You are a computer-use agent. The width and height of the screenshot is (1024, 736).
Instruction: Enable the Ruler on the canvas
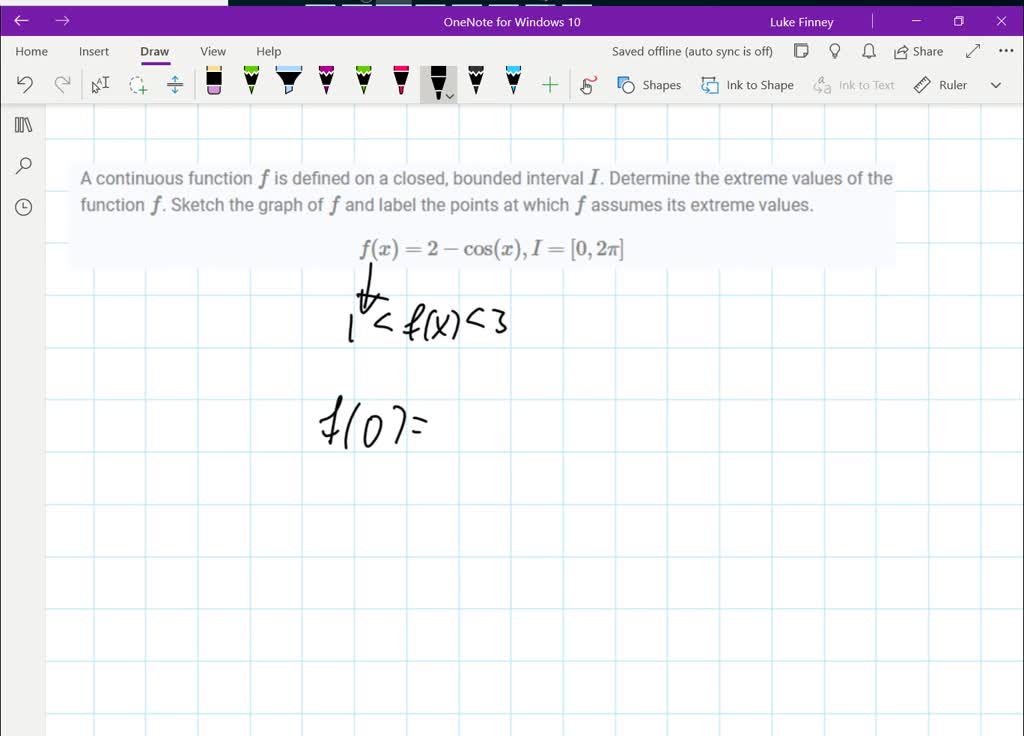[x=940, y=85]
